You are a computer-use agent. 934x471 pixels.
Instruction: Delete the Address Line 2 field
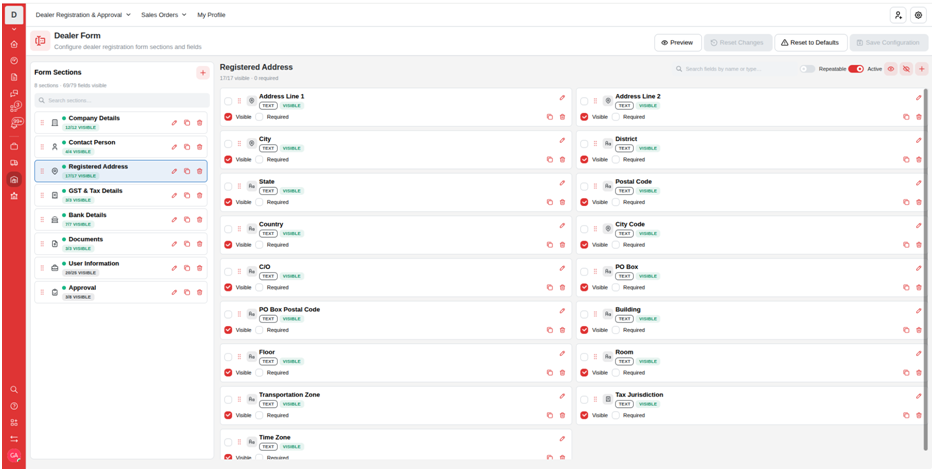pyautogui.click(x=919, y=117)
